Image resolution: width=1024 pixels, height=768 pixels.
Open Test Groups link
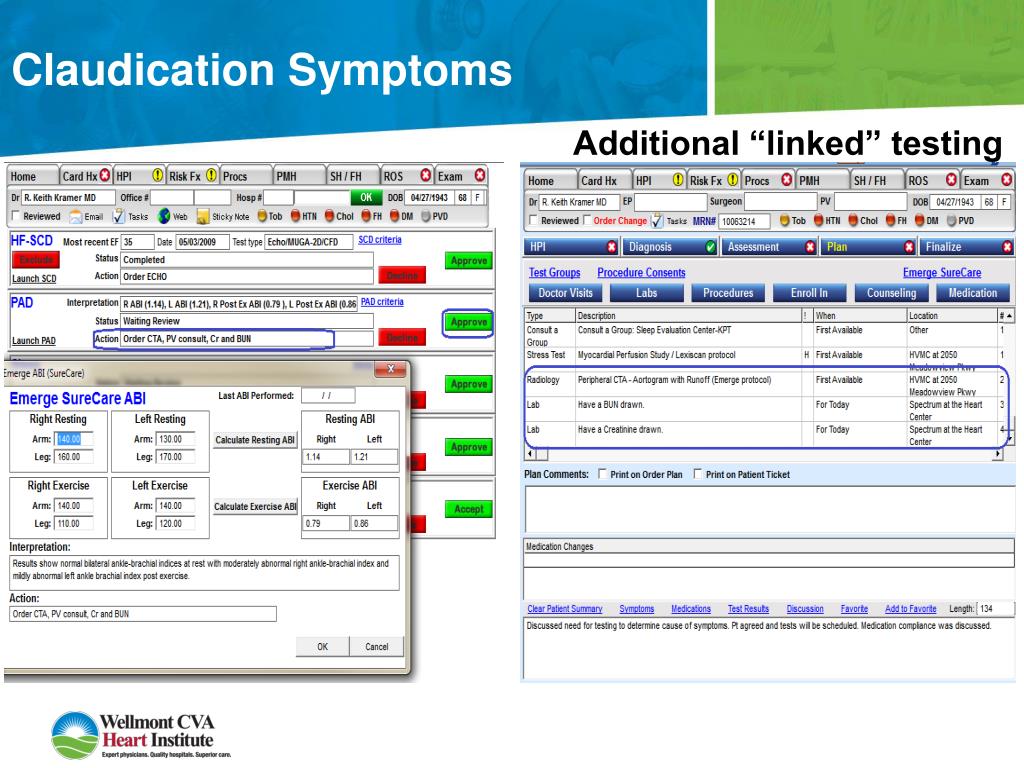click(x=554, y=272)
